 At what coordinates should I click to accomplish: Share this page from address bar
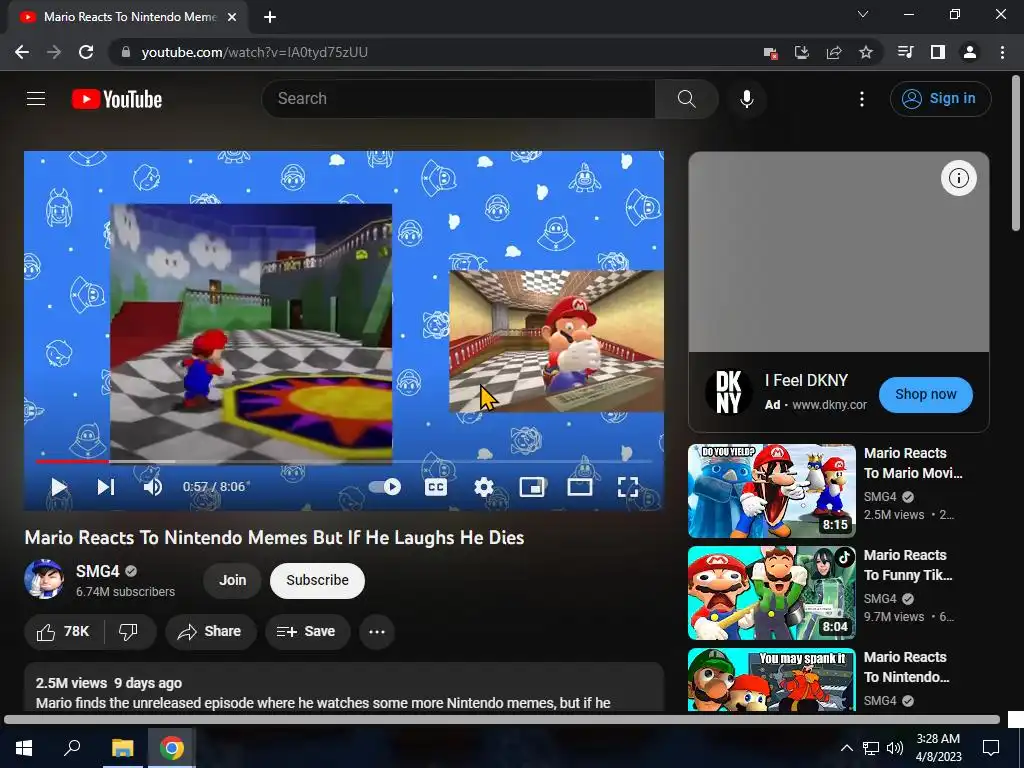click(834, 52)
